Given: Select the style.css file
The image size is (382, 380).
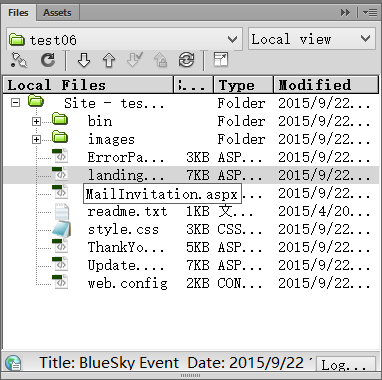Looking at the screenshot, I should 123,229.
